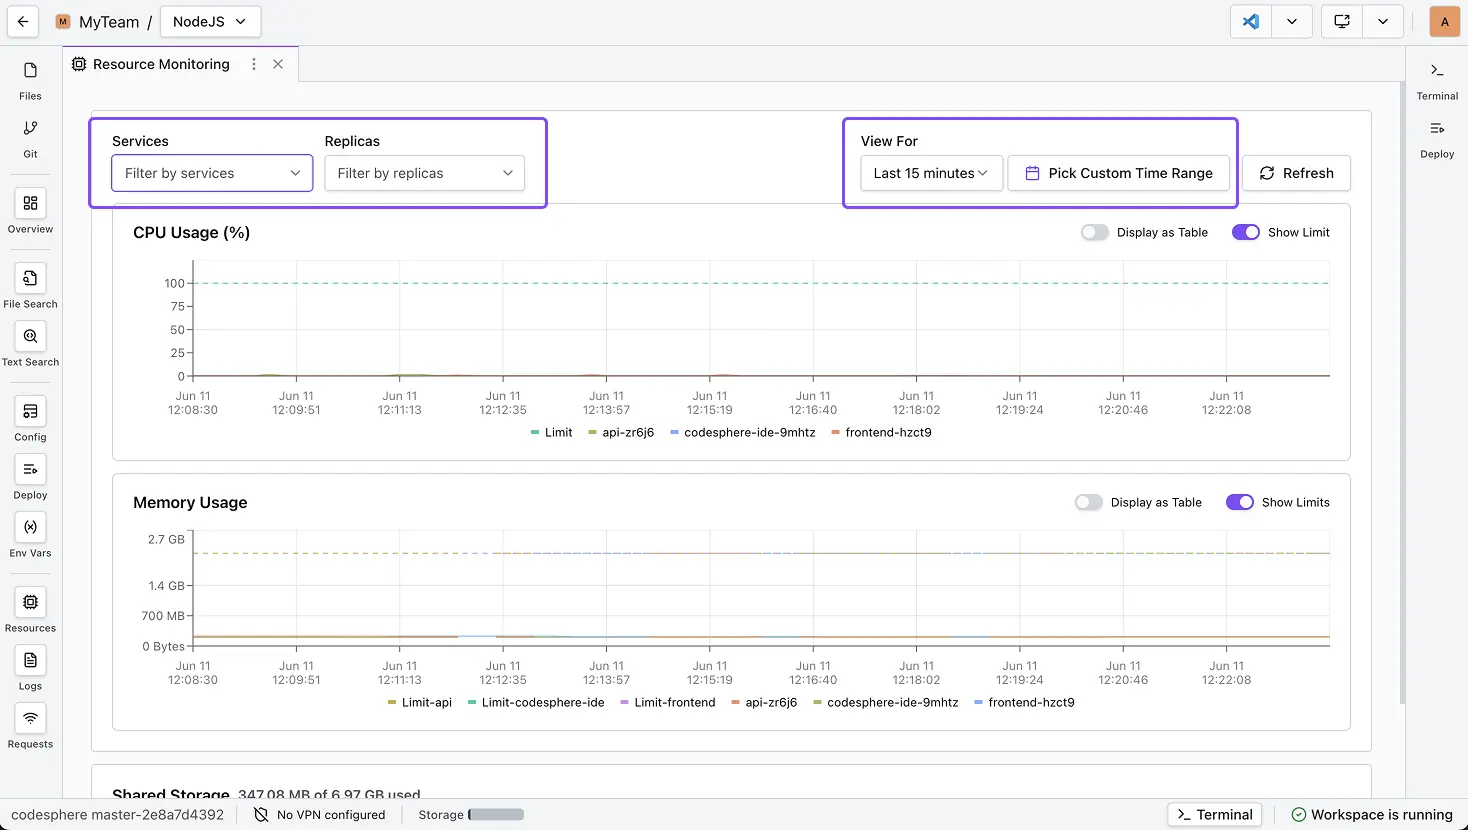
Task: Open the Files sidebar panel
Action: (x=30, y=81)
